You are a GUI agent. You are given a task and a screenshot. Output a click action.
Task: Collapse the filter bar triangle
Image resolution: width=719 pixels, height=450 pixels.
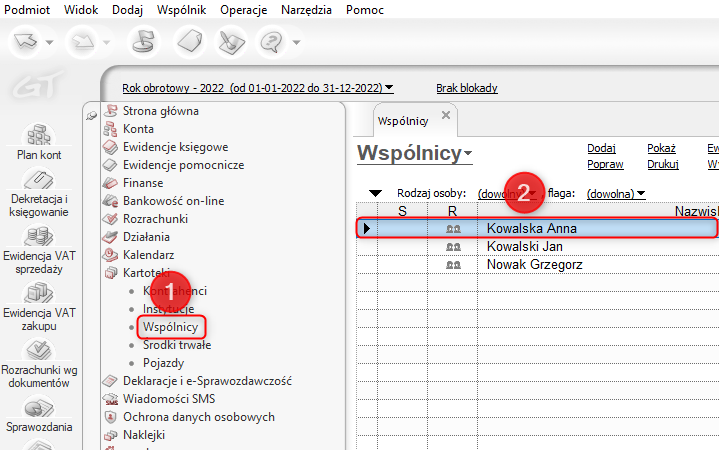coord(375,194)
